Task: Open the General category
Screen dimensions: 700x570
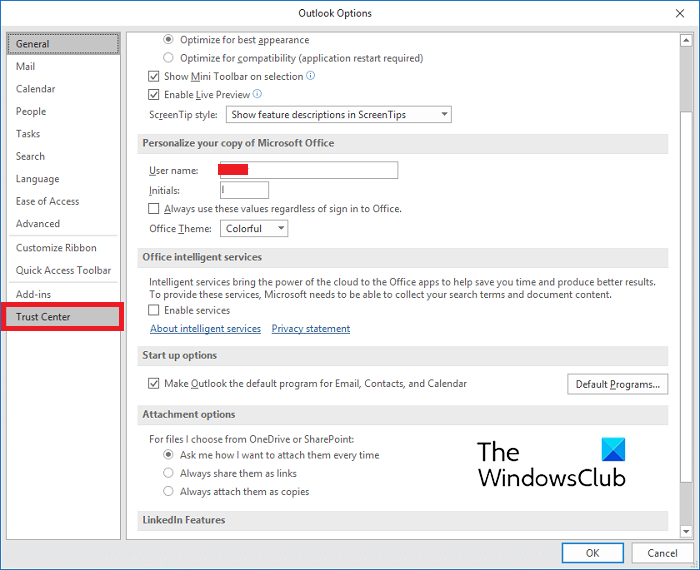Action: 63,44
